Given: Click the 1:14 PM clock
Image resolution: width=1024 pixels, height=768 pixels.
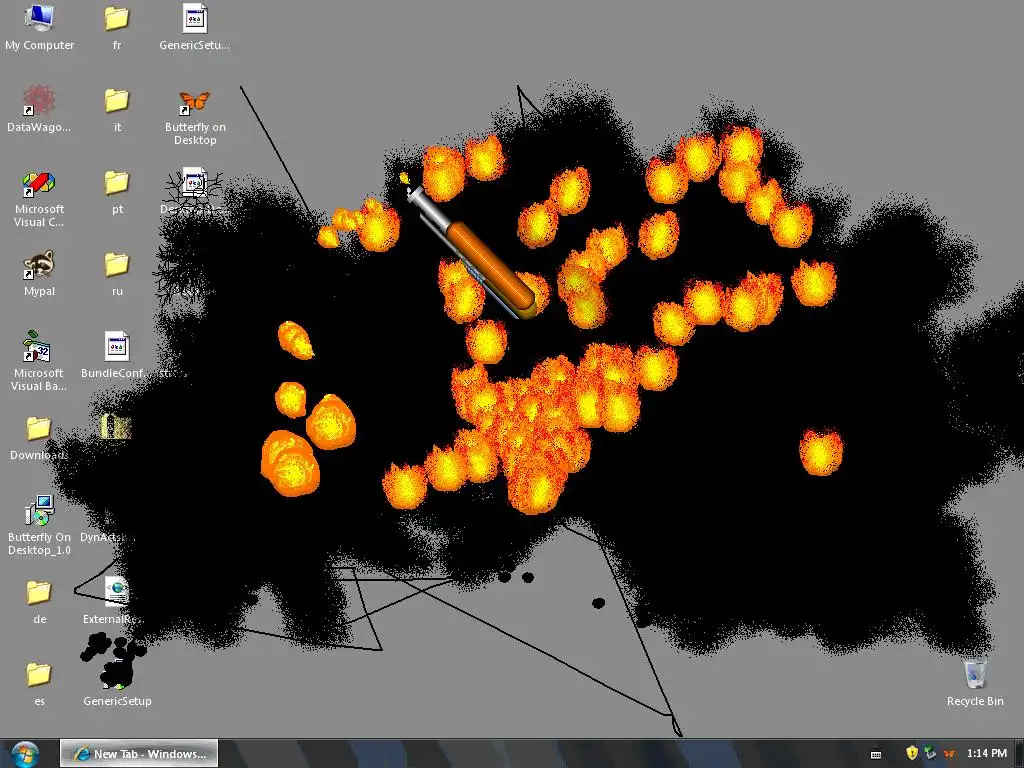Looking at the screenshot, I should 986,753.
